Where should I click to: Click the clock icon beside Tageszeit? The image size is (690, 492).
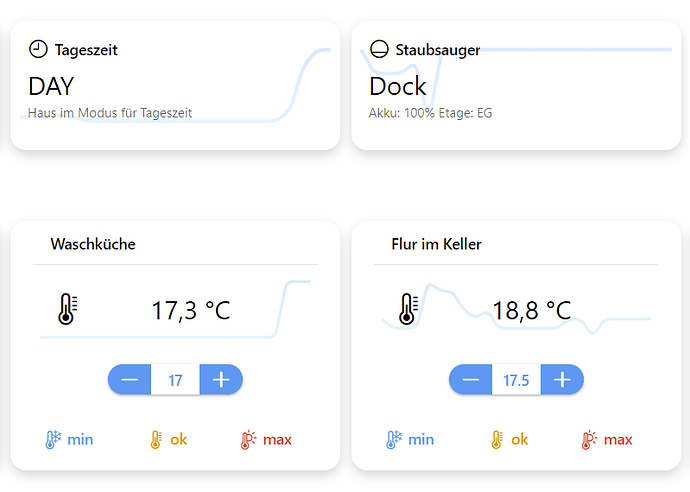(x=38, y=49)
